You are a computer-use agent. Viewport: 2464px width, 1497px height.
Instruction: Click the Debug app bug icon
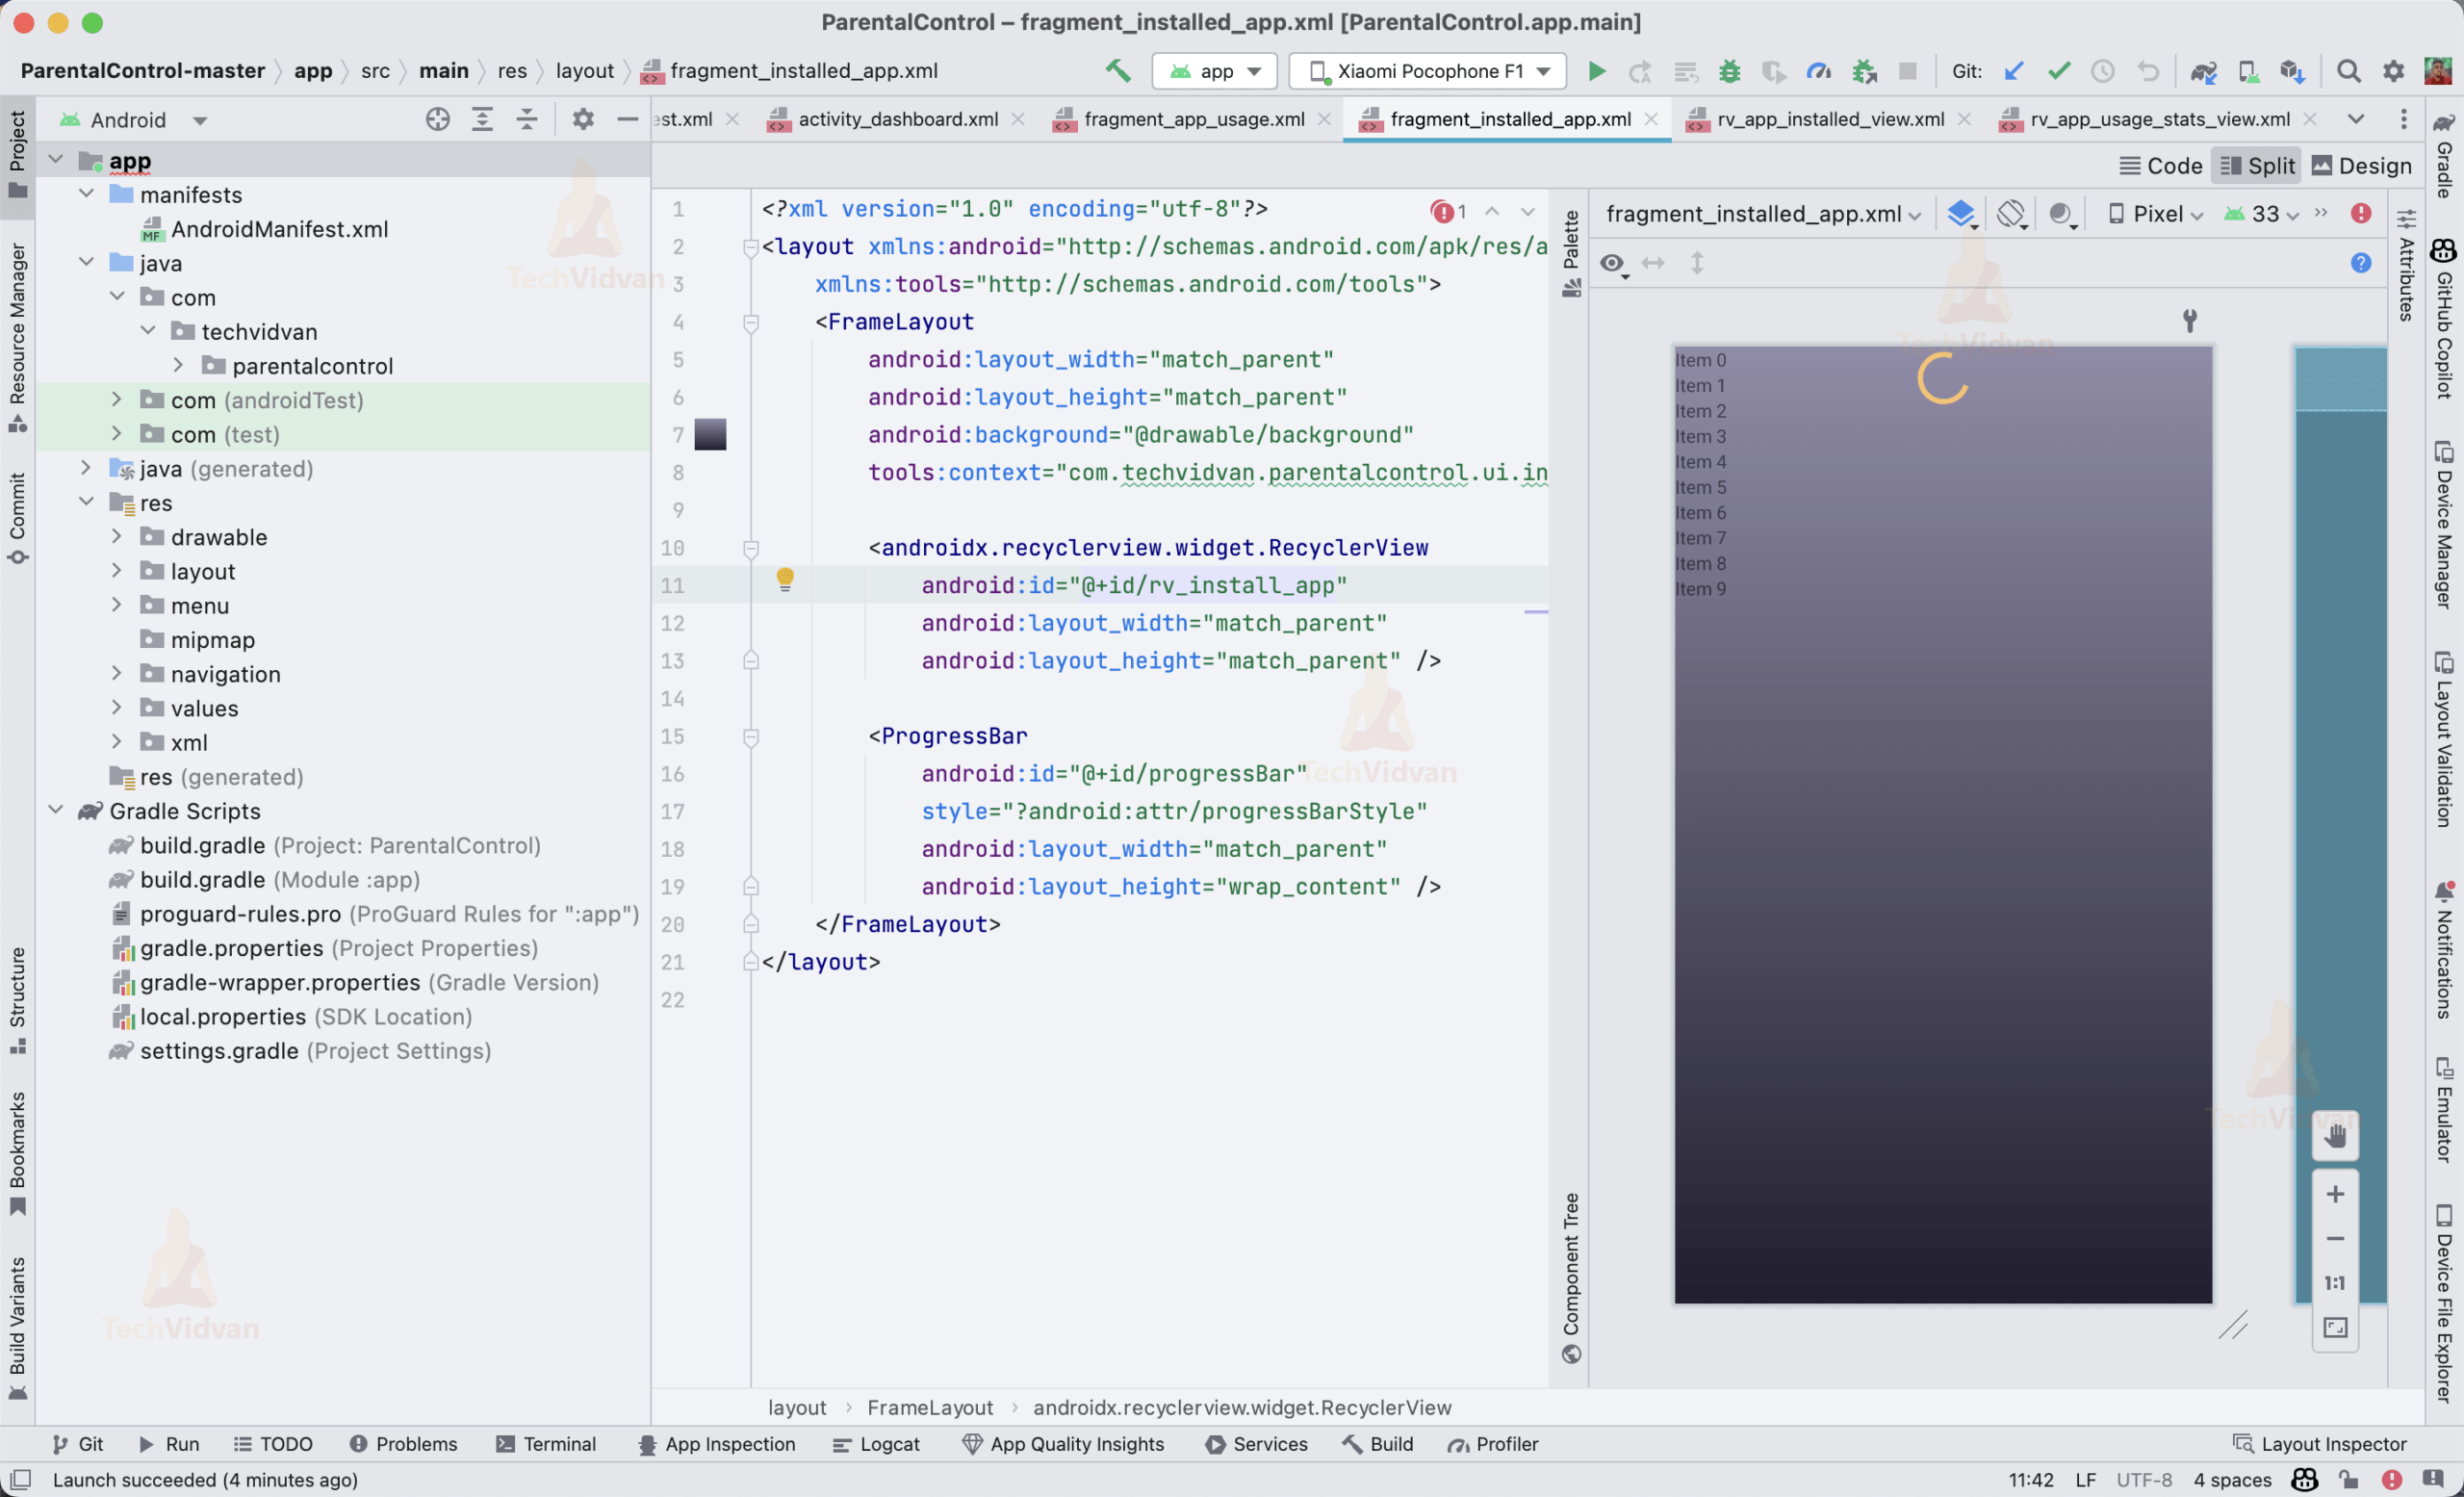(1729, 71)
